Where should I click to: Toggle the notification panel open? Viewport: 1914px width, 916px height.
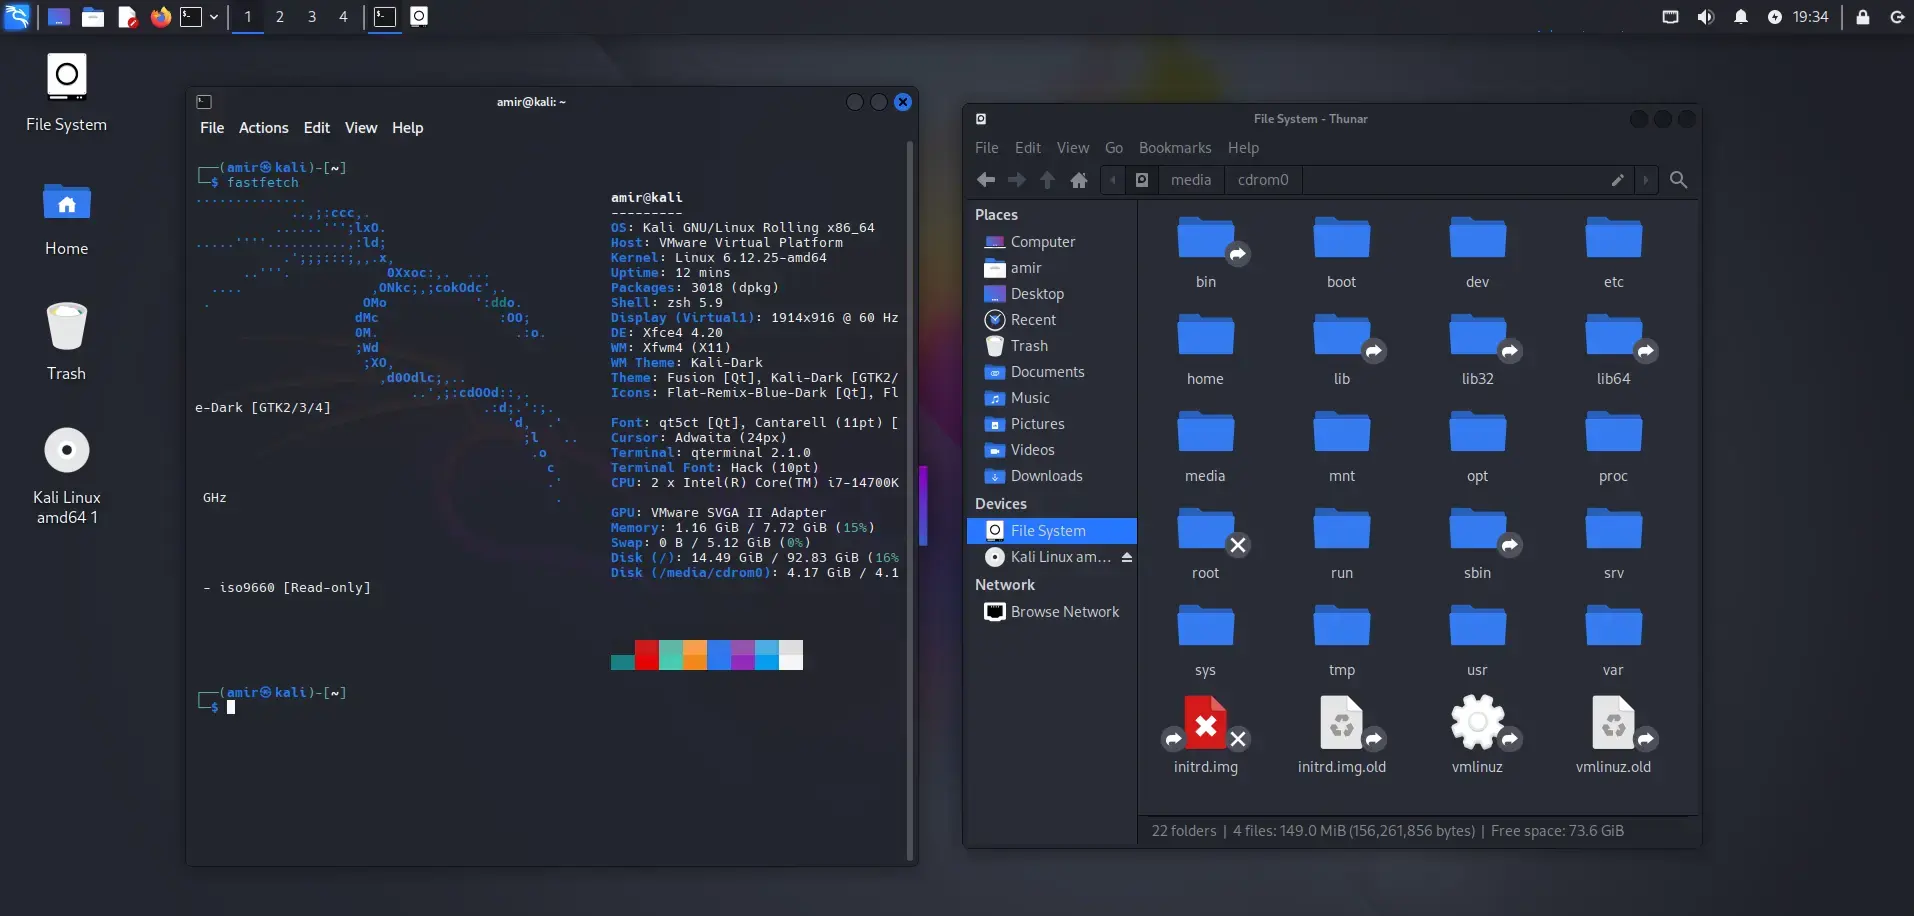tap(1741, 17)
